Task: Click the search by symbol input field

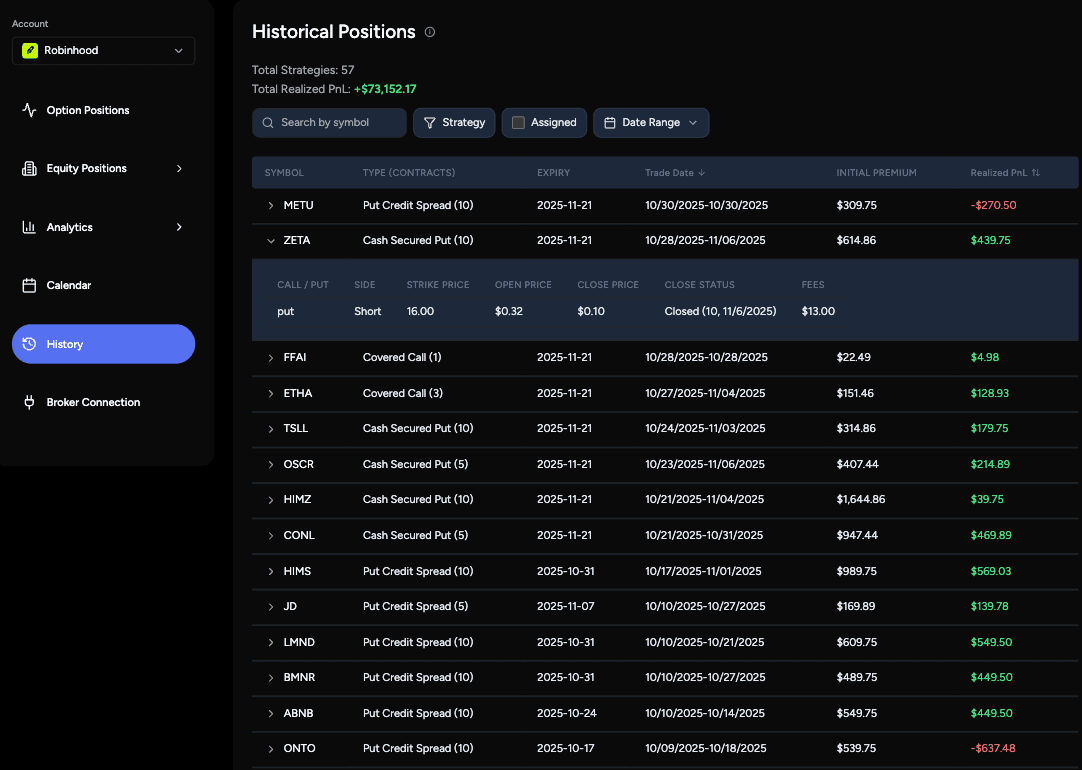Action: [x=330, y=122]
